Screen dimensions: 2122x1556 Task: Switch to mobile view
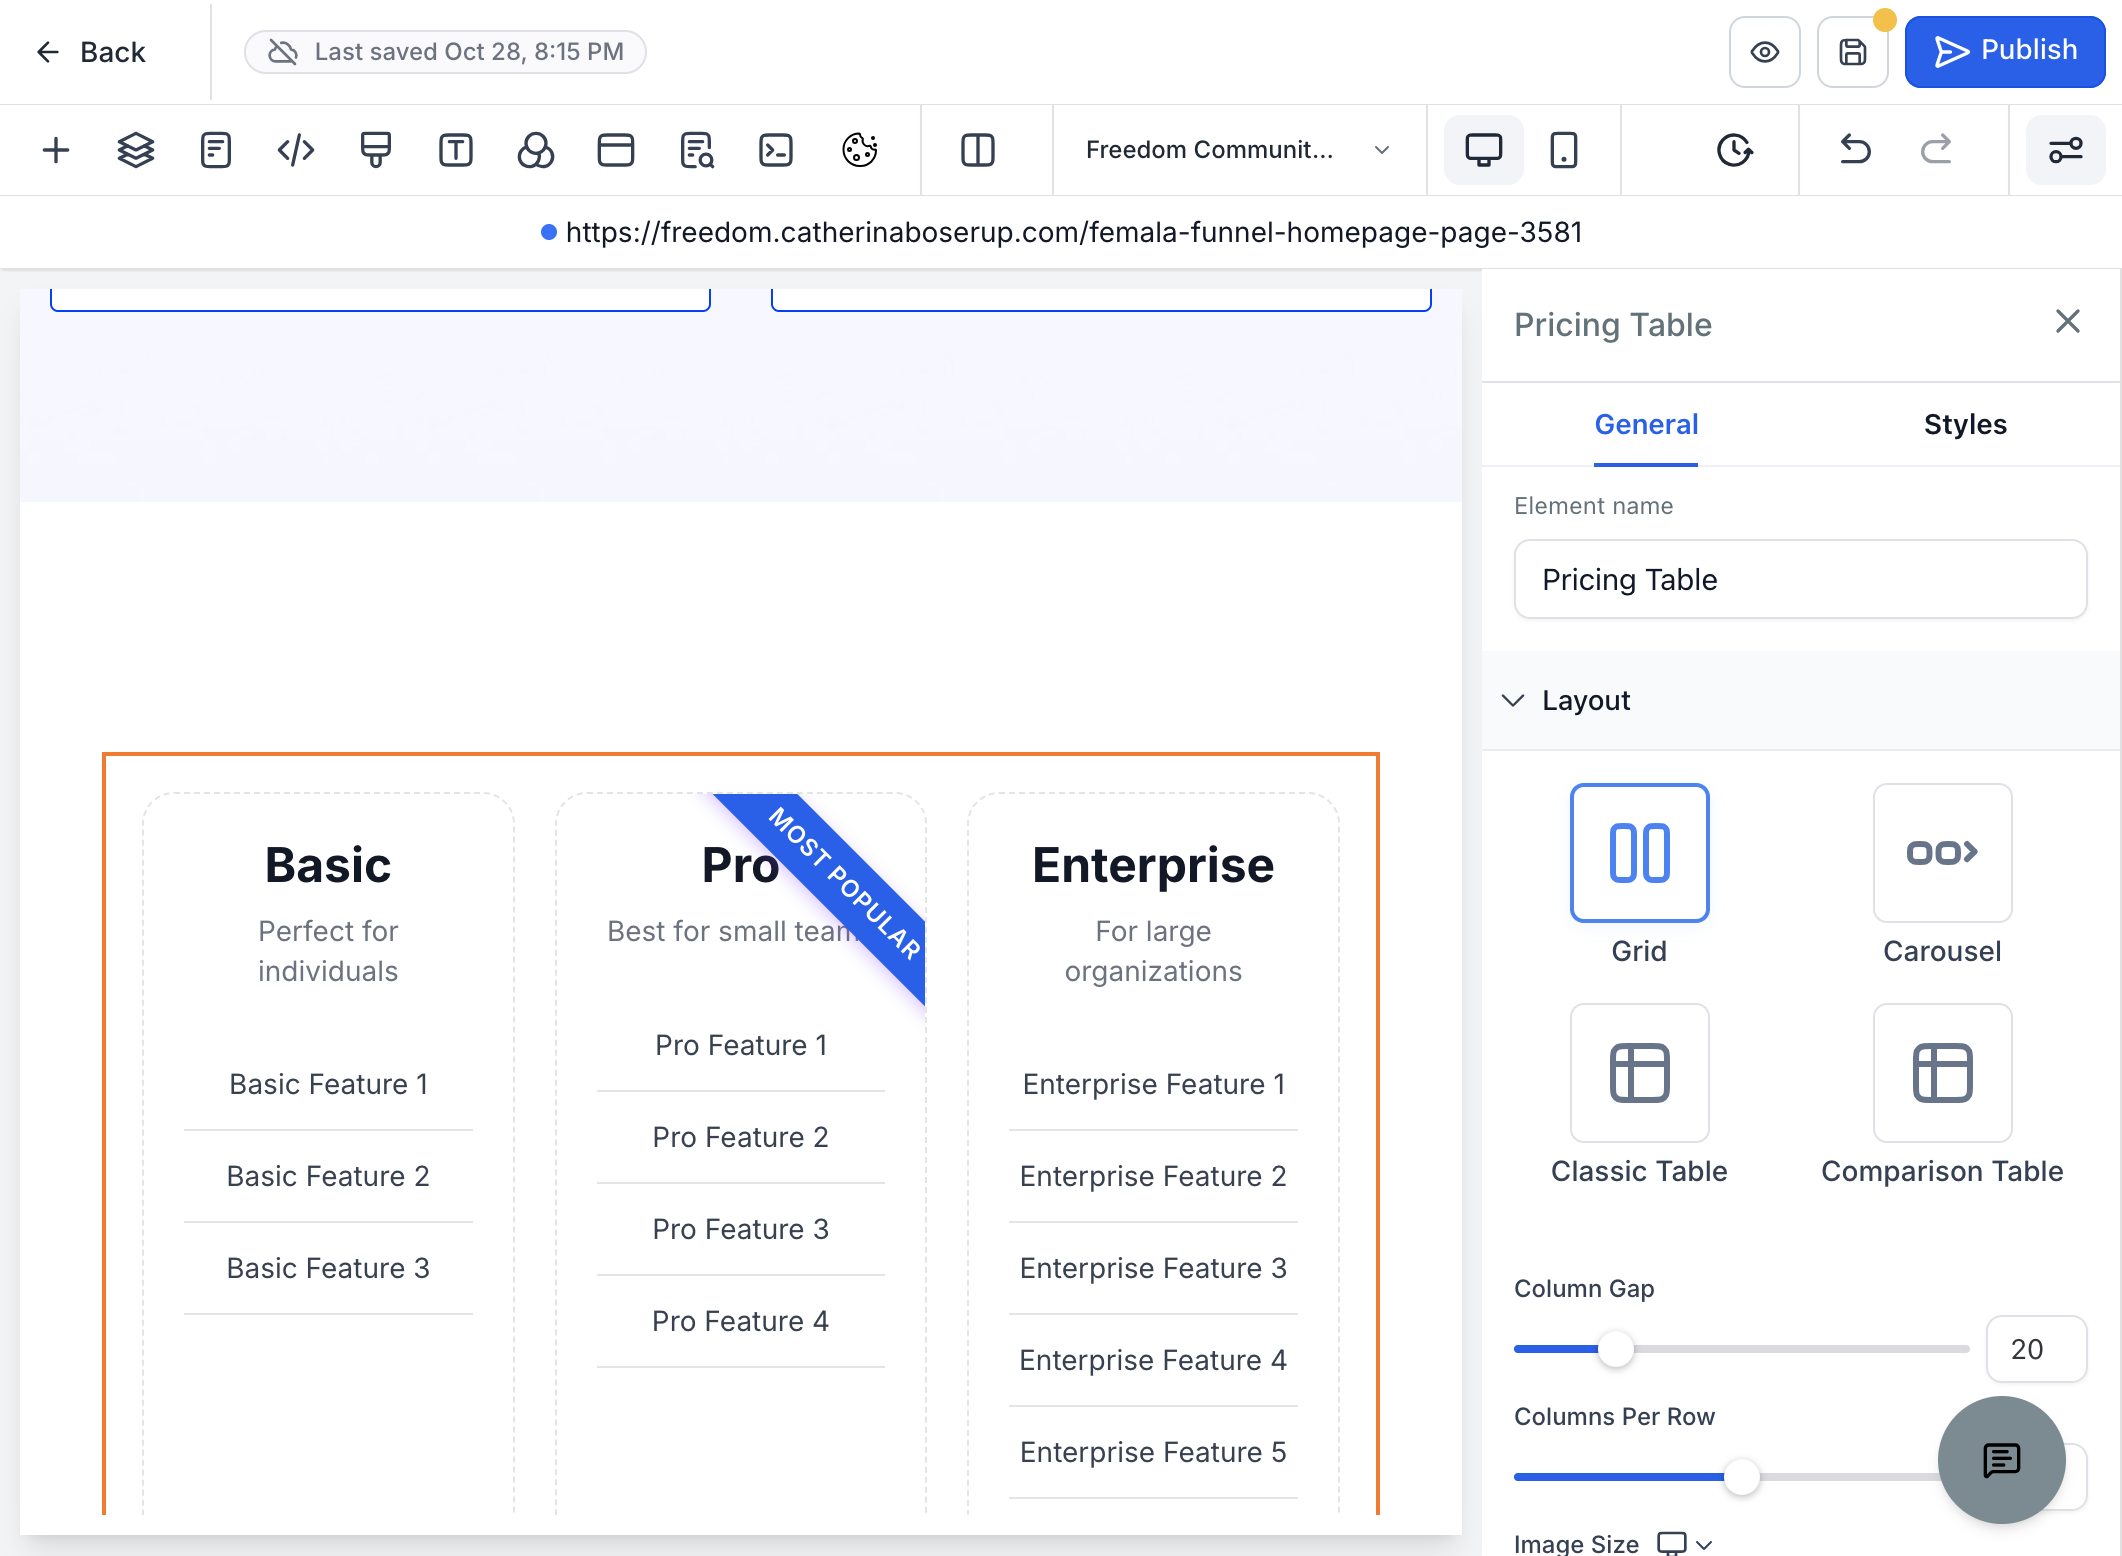click(x=1564, y=150)
